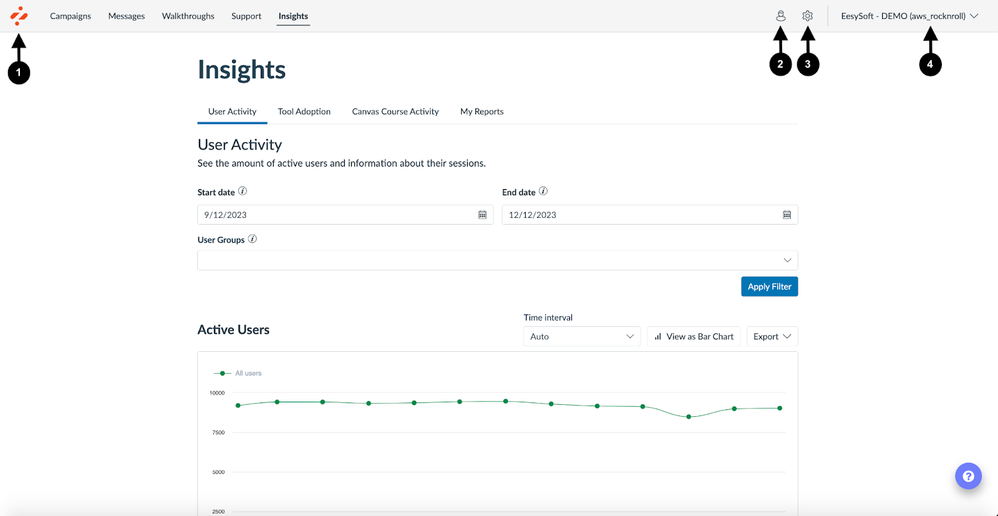
Task: Click the User Groups info icon
Action: pos(252,239)
